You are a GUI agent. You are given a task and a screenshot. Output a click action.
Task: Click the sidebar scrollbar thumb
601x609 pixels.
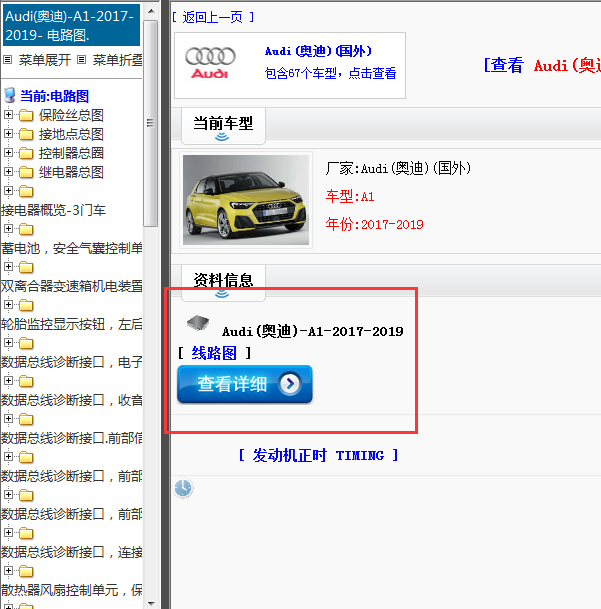[151, 123]
